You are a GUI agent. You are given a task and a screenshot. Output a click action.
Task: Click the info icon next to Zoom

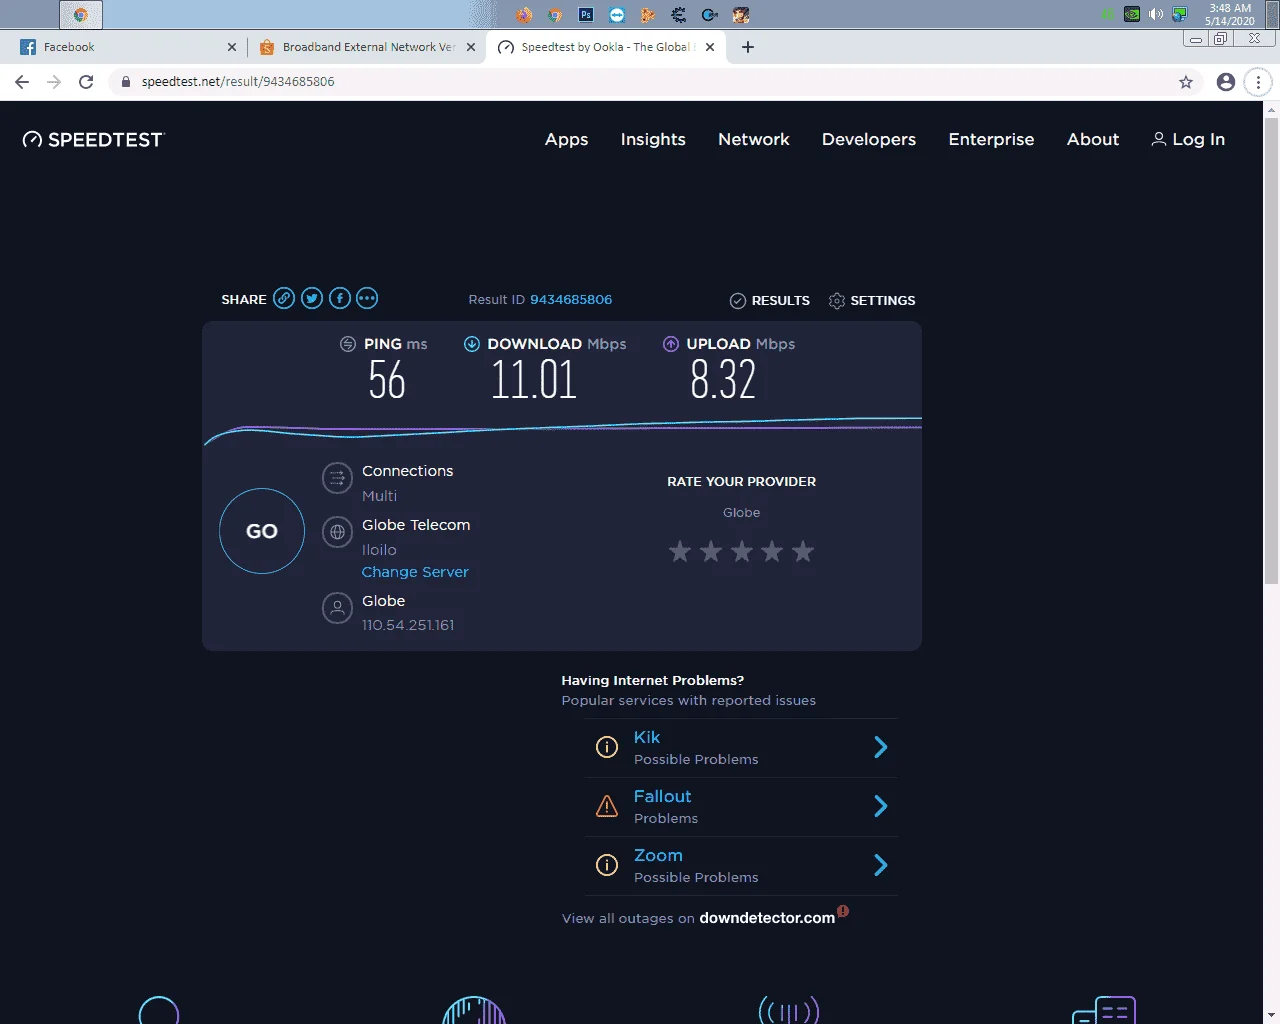pos(607,865)
